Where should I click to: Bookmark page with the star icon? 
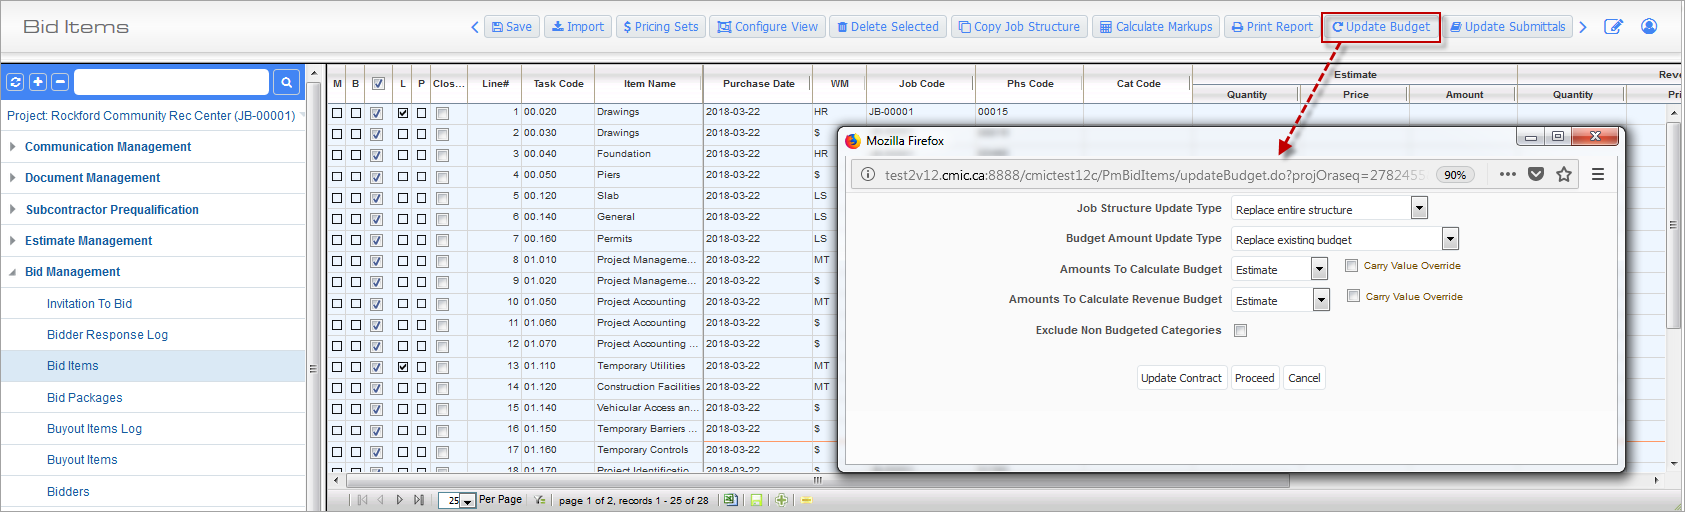(x=1564, y=174)
